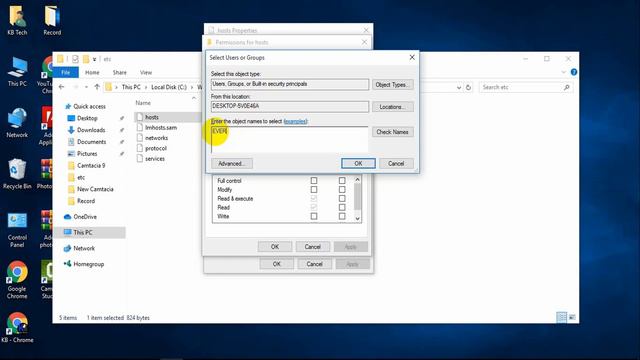Click the Up arrow in File Explorer
640x360 pixels.
[x=97, y=87]
